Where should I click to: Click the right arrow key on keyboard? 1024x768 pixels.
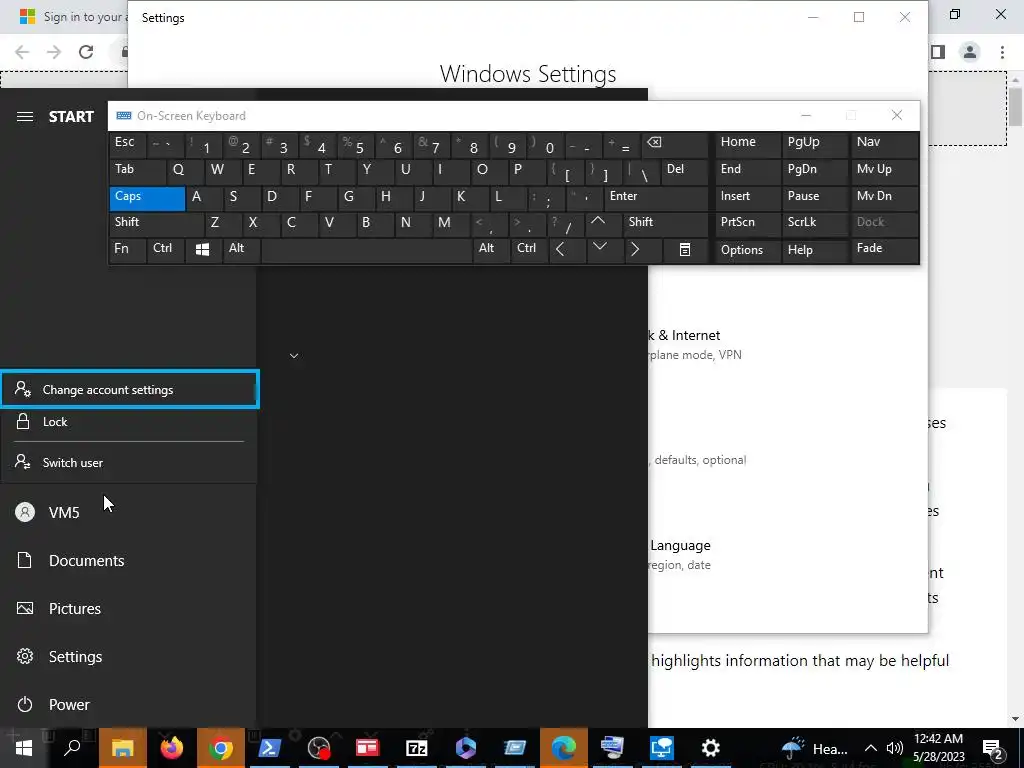coord(643,250)
